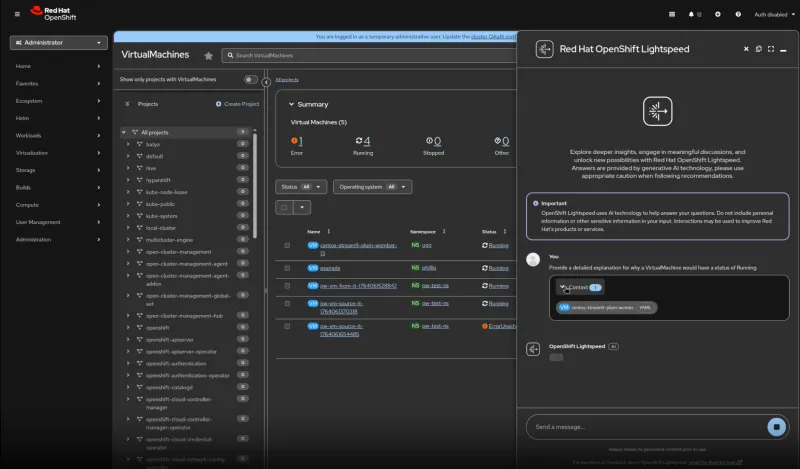Click the Create Project plus link
Image resolution: width=800 pixels, height=469 pixels.
pos(237,104)
